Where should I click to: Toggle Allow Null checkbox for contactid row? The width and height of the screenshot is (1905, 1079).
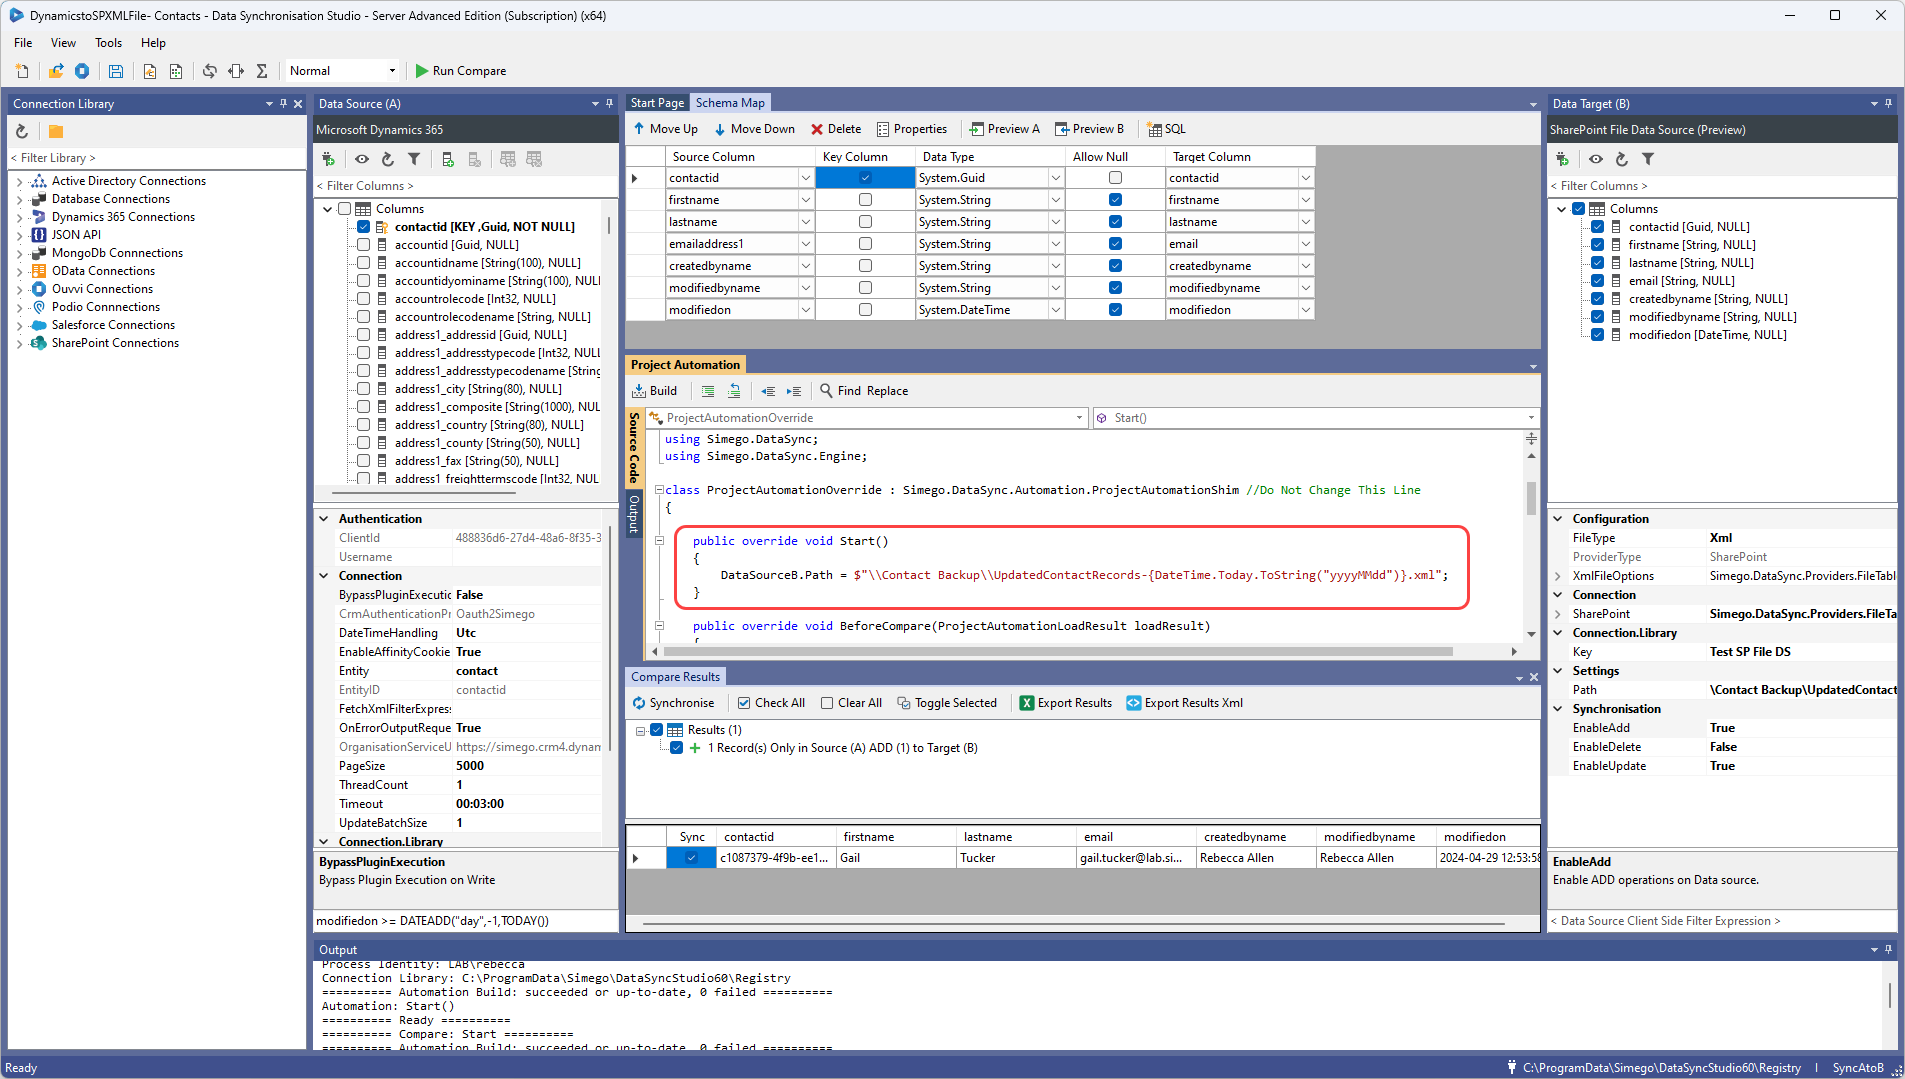1115,178
